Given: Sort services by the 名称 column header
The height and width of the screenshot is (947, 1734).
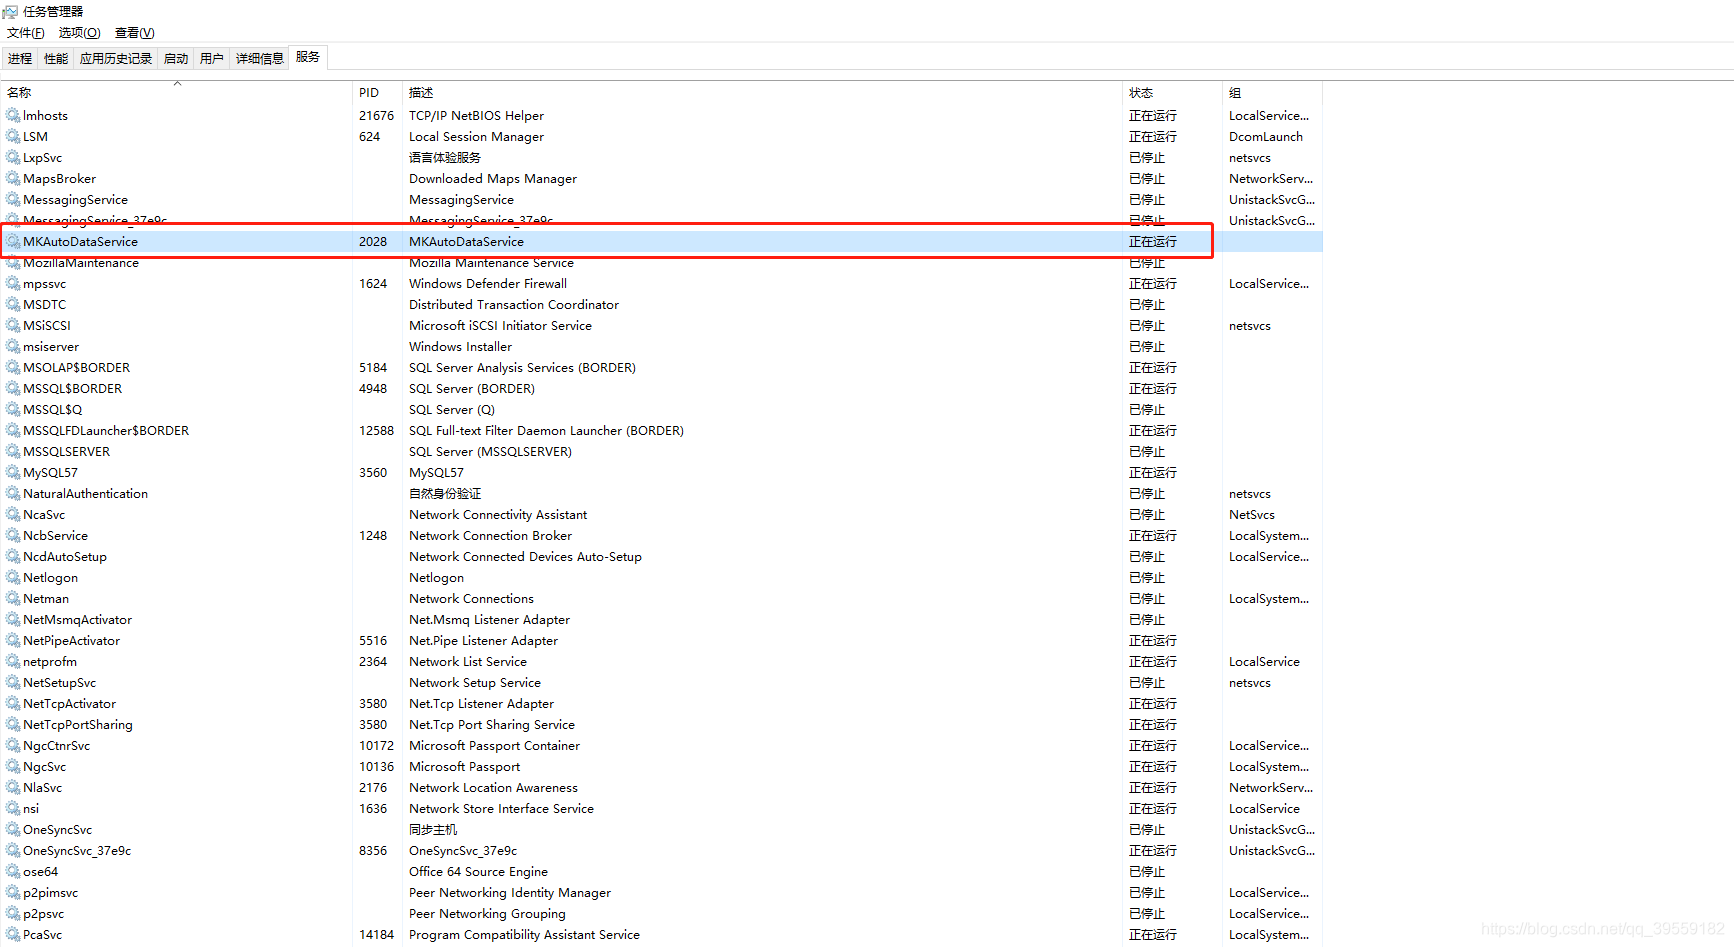Looking at the screenshot, I should 177,92.
